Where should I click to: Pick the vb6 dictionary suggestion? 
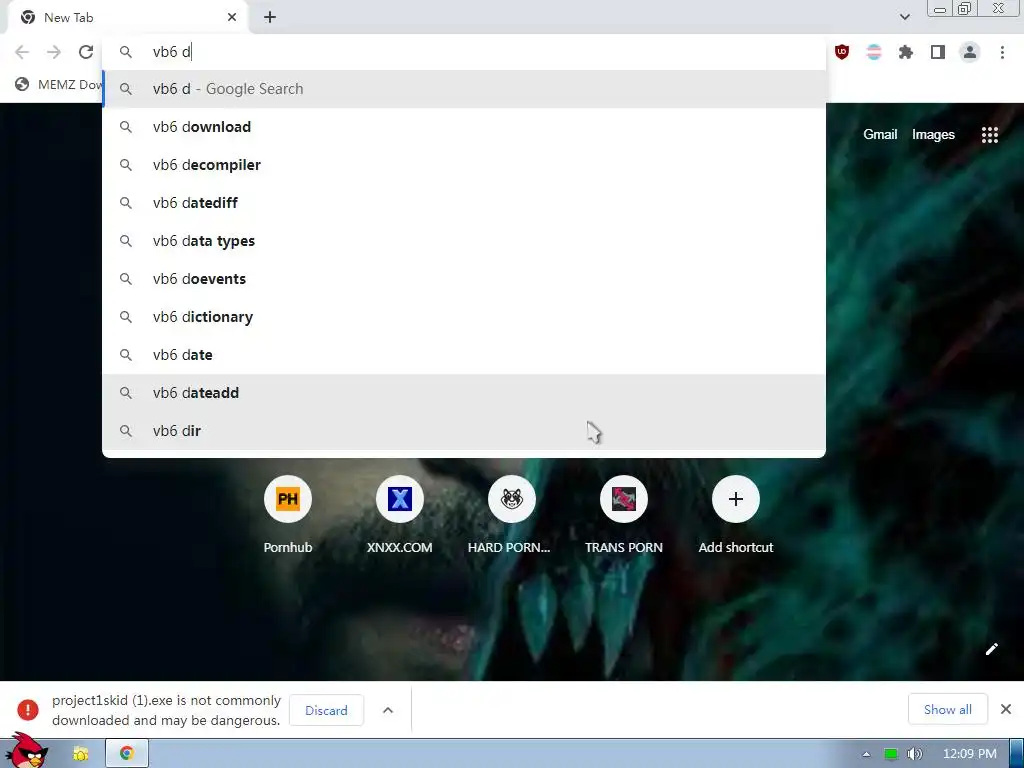pyautogui.click(x=464, y=317)
